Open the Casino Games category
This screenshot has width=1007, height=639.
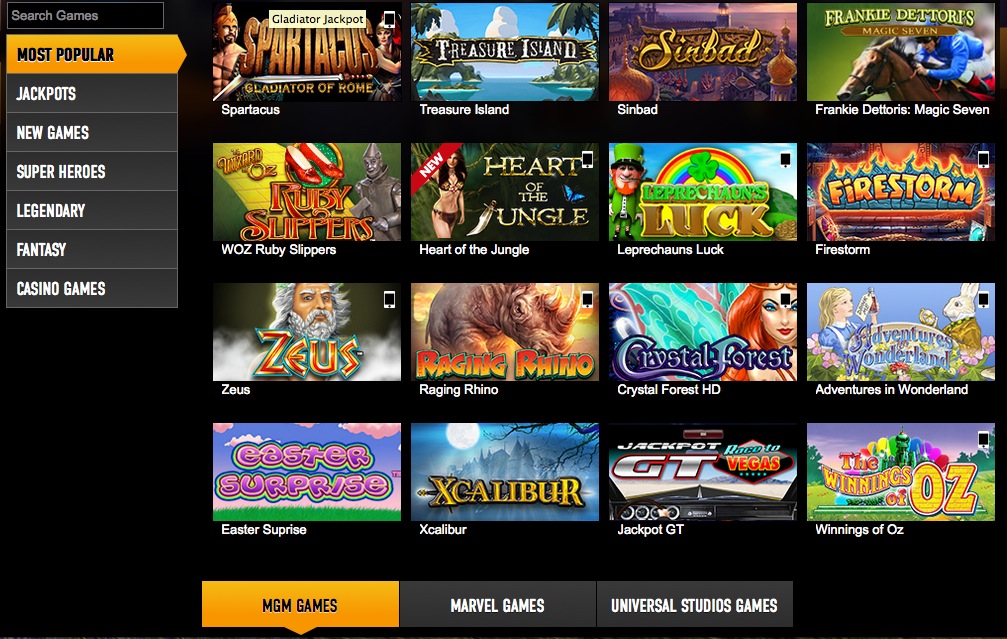[x=92, y=288]
